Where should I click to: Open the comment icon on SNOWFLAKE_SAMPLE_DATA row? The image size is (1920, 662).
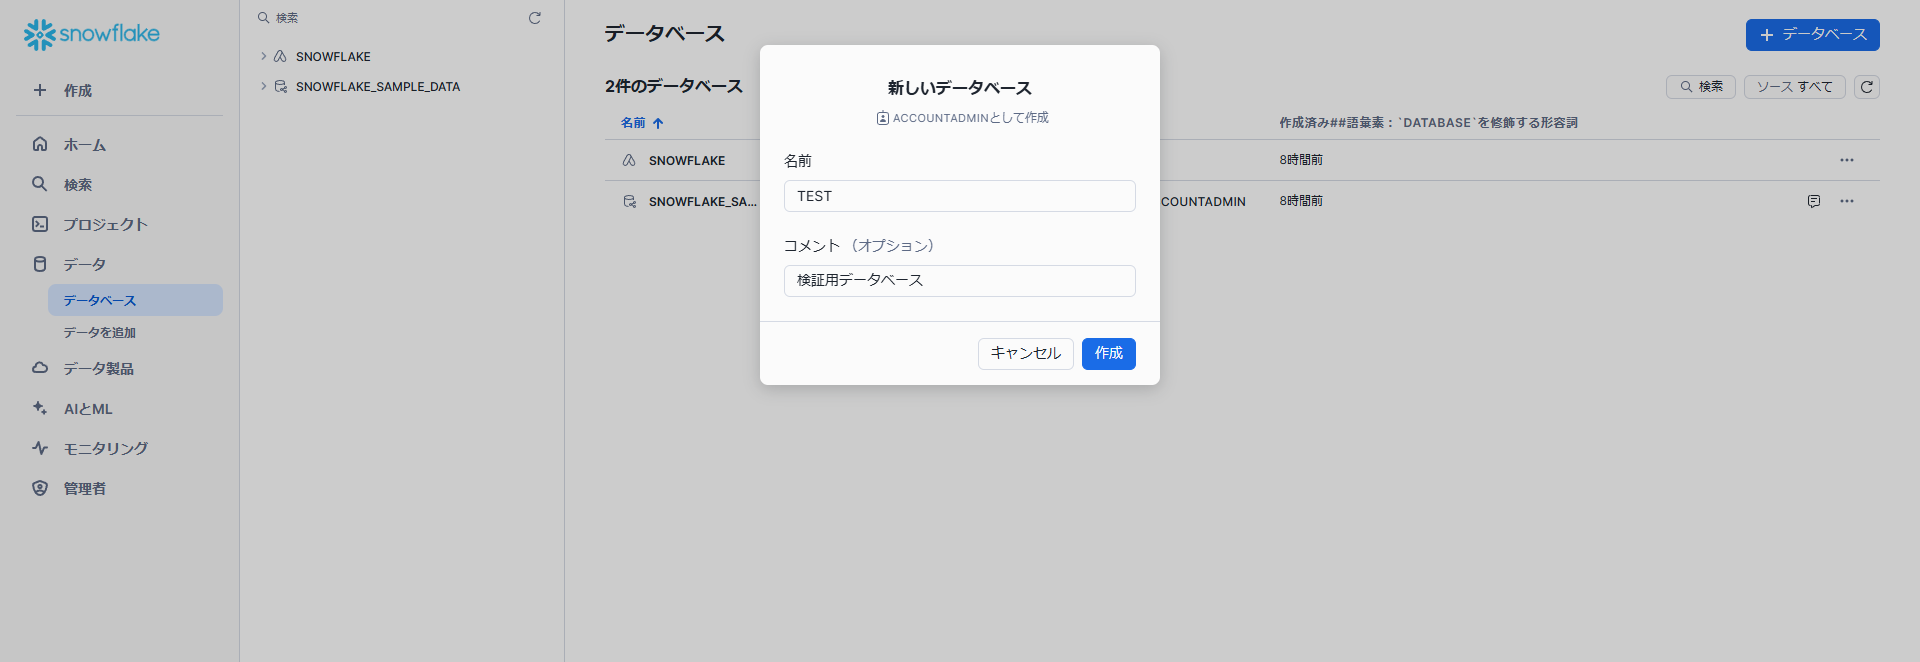coord(1814,201)
